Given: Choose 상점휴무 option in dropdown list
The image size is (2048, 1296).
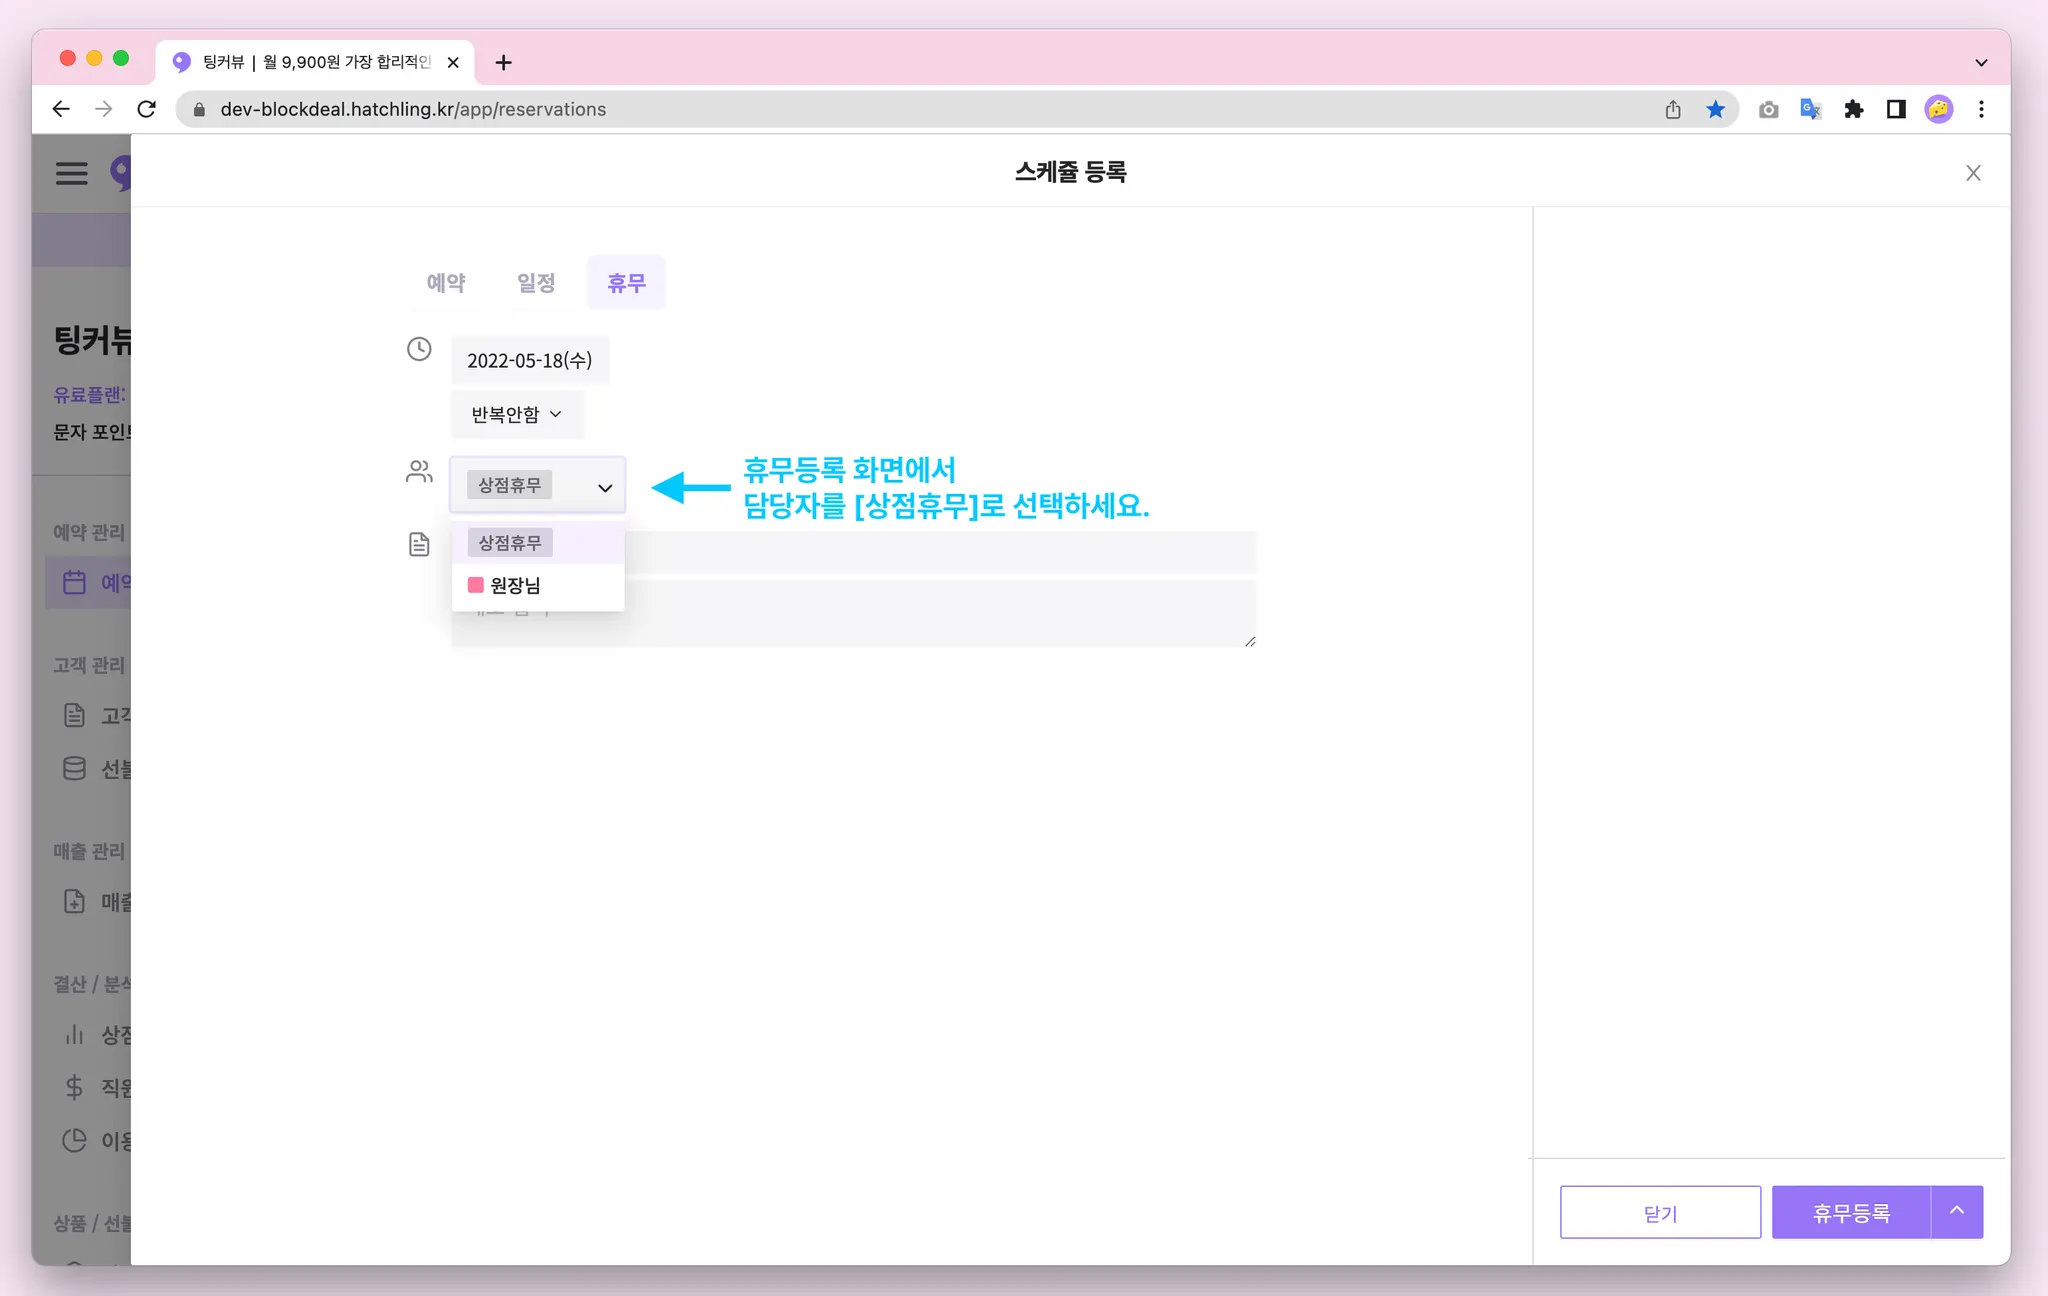Looking at the screenshot, I should tap(510, 543).
